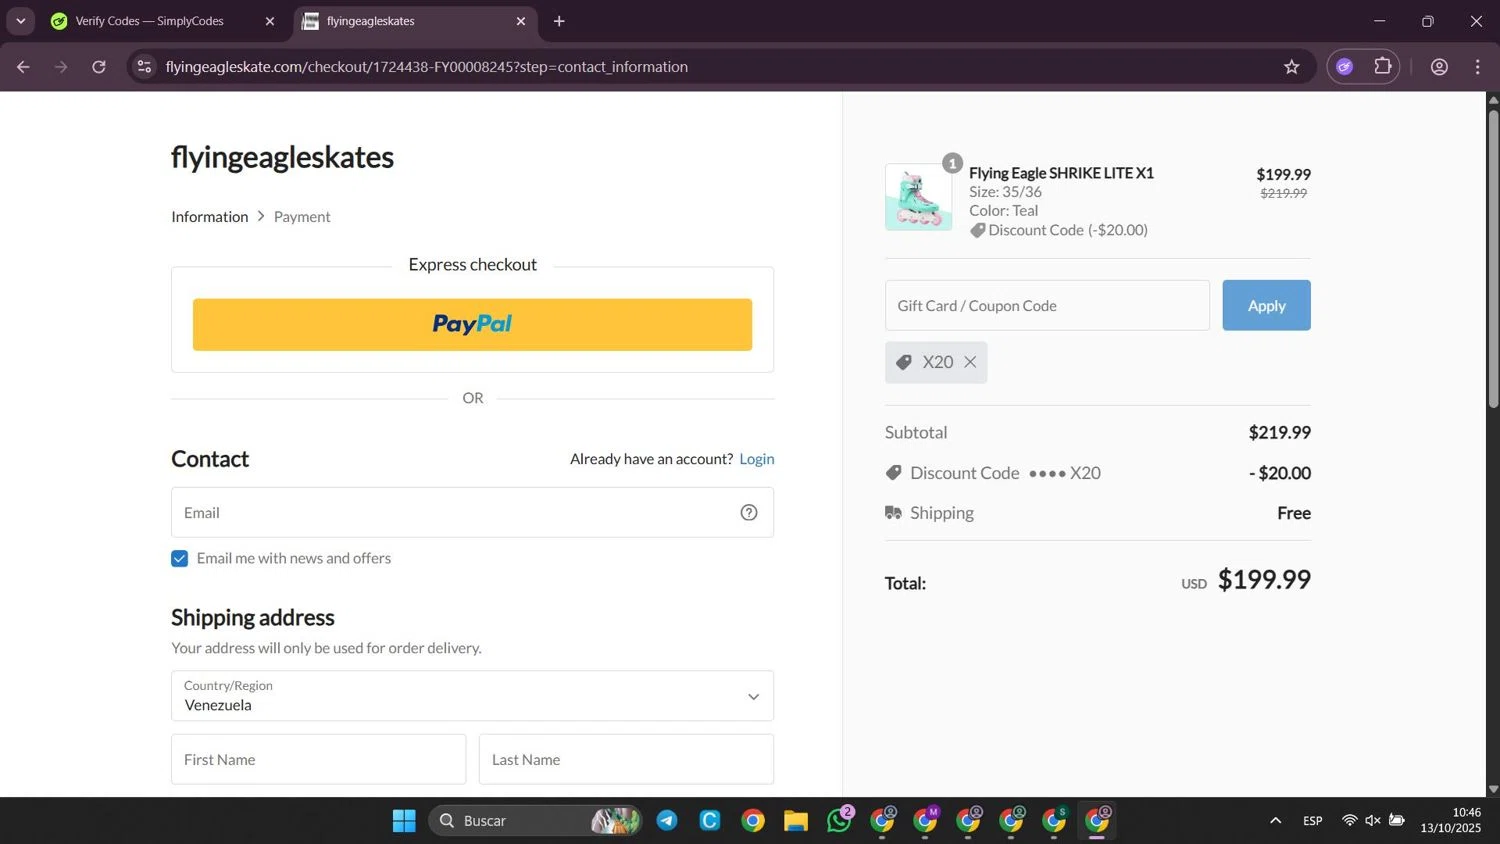Screen dimensions: 1500x844
Task: Open the browser extensions puzzle icon
Action: pos(1383,67)
